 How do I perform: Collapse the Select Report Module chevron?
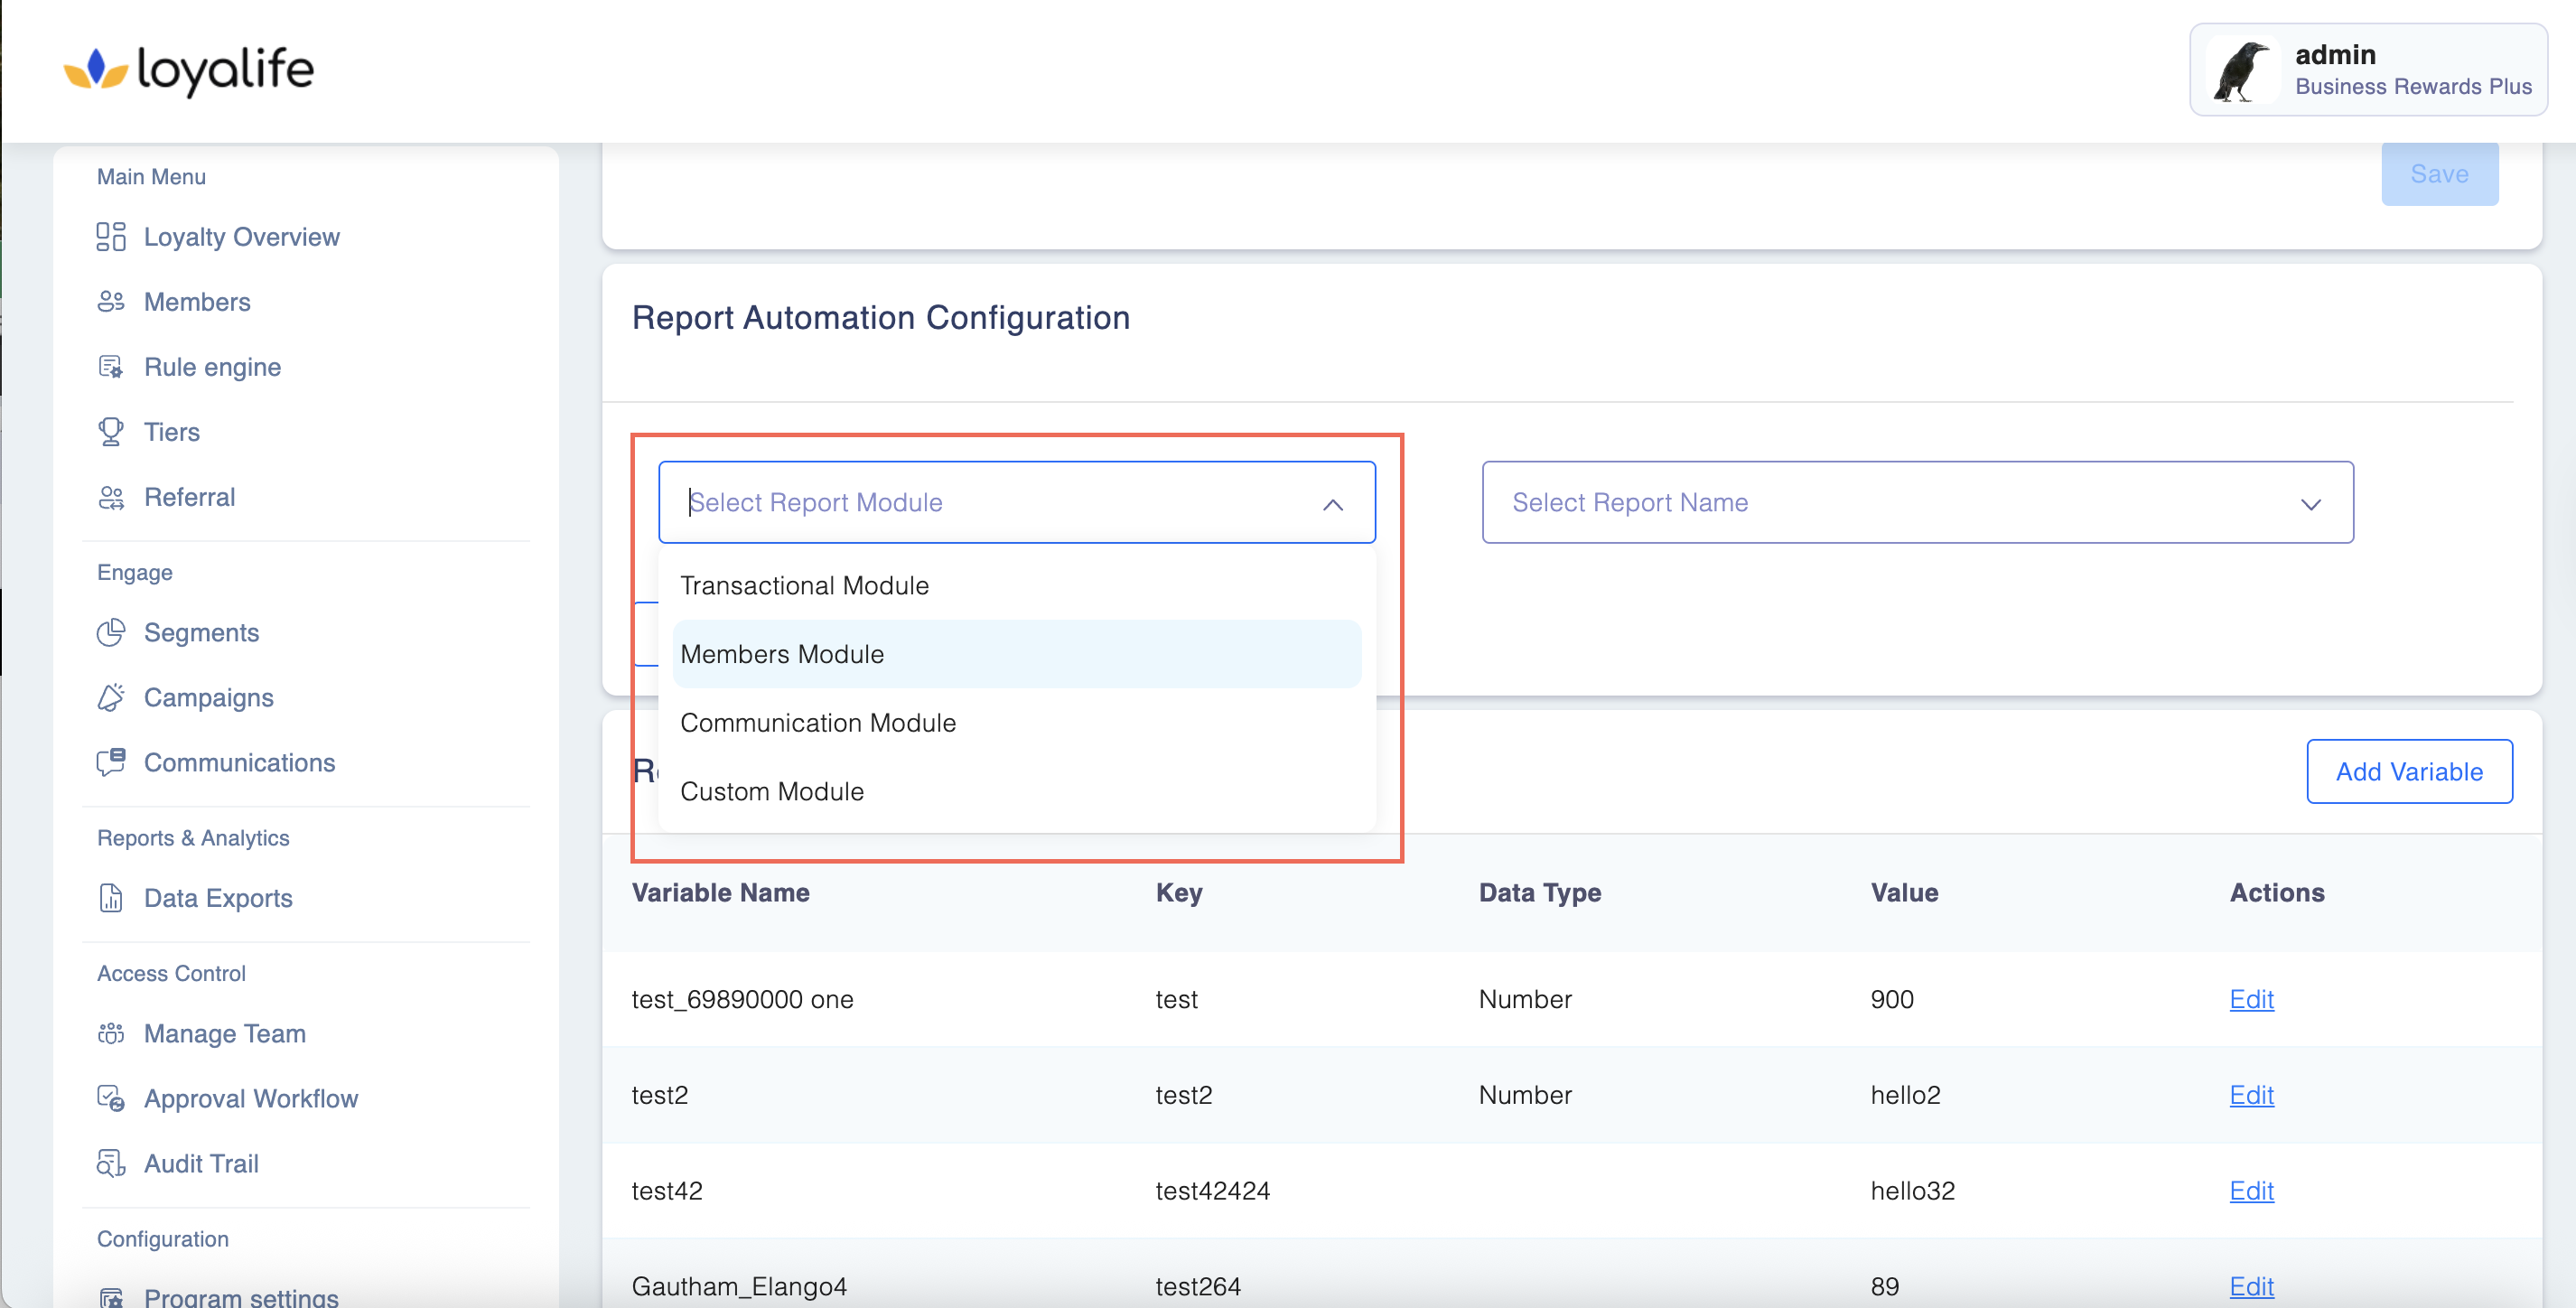[1332, 504]
